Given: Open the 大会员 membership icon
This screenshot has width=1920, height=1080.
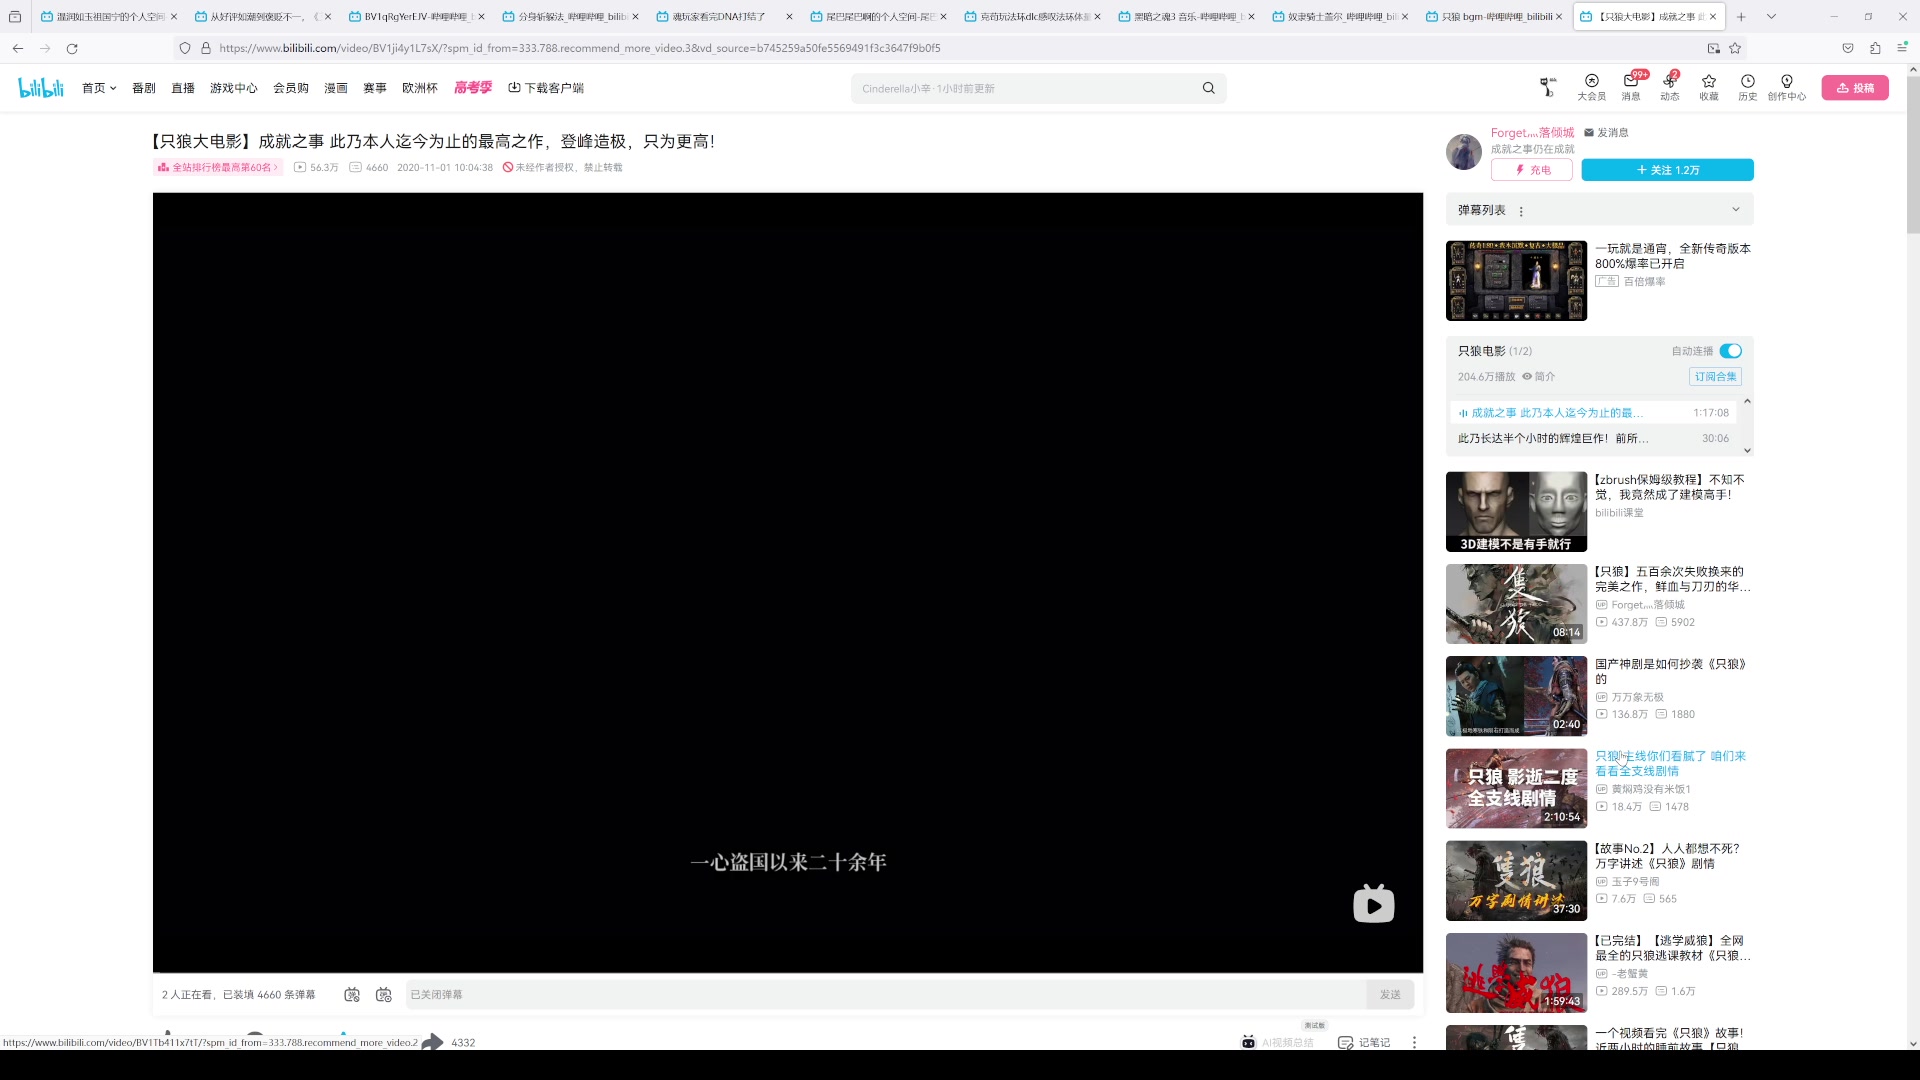Looking at the screenshot, I should click(x=1591, y=87).
